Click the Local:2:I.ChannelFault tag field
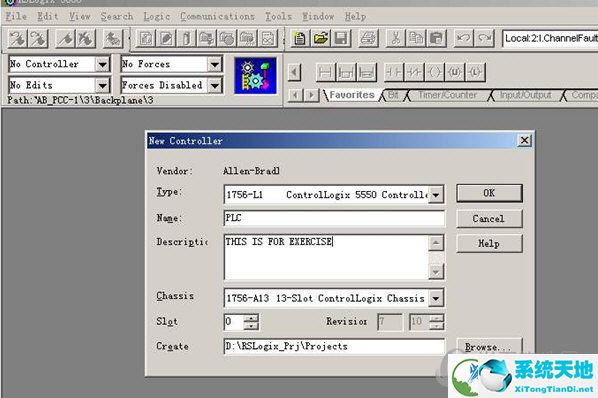The image size is (598, 398). (x=550, y=39)
